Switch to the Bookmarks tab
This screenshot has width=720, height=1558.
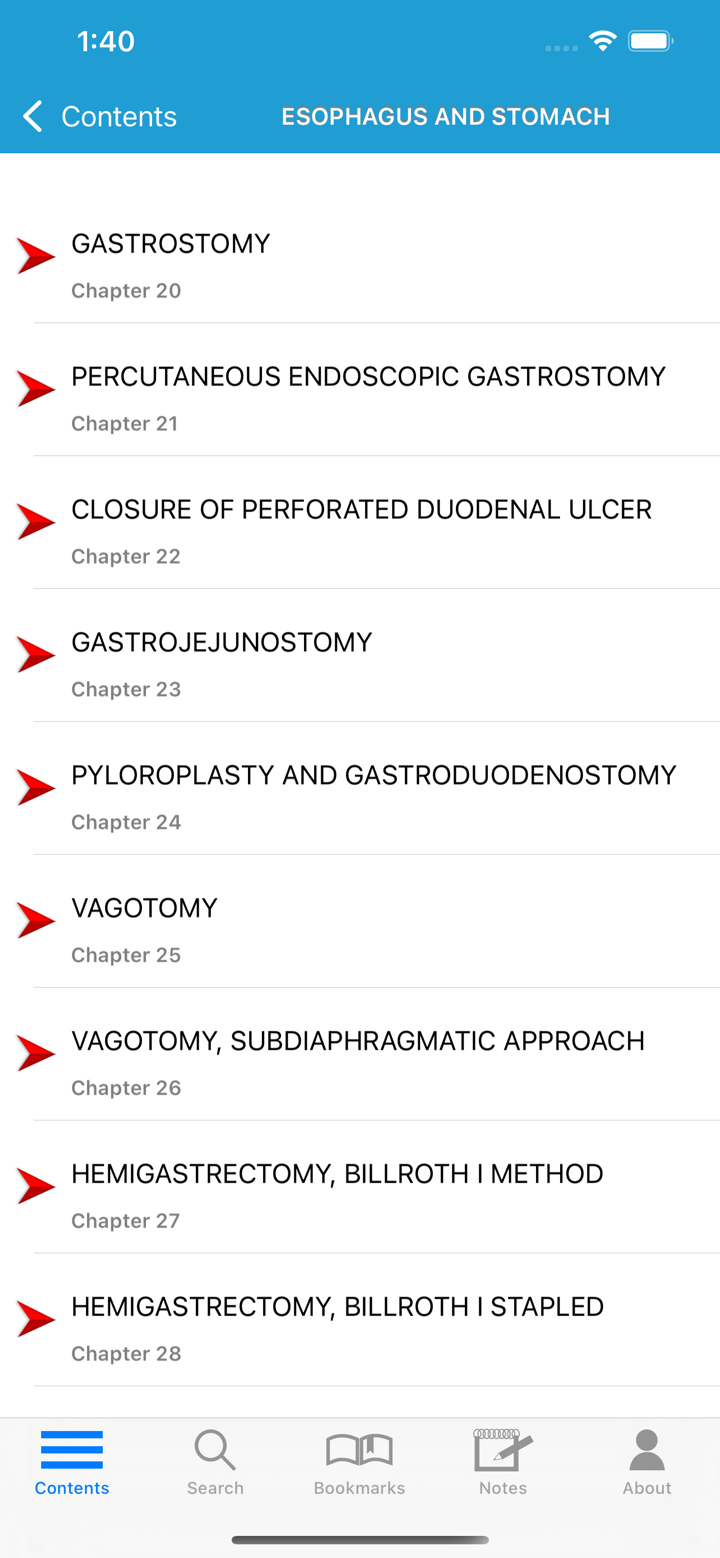click(x=358, y=1462)
